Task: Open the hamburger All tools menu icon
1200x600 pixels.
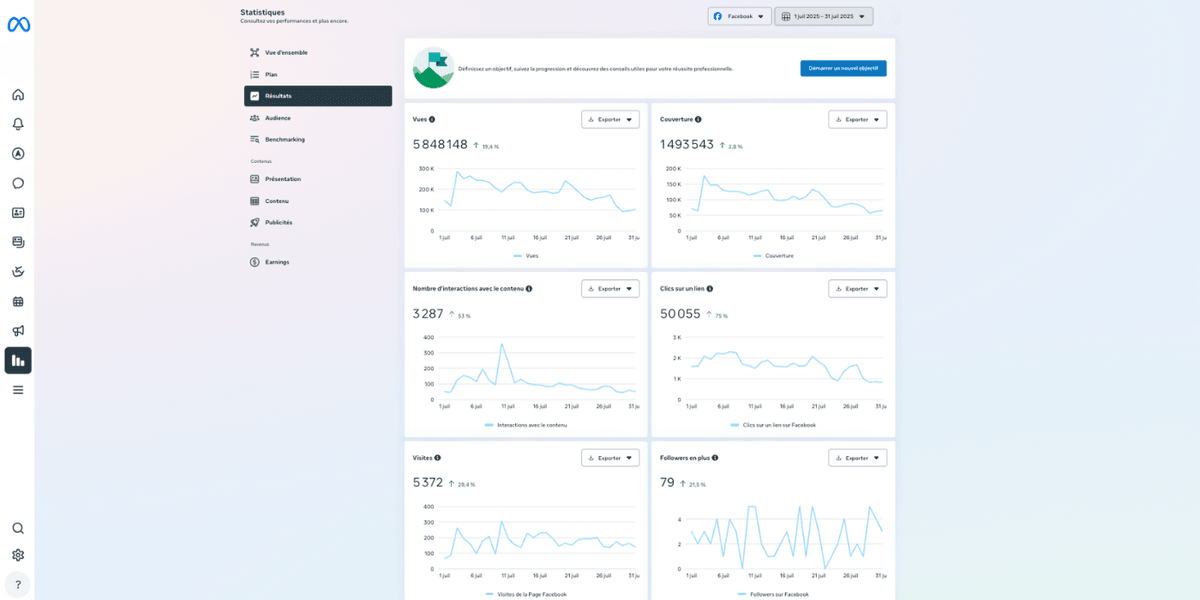Action: [x=18, y=390]
